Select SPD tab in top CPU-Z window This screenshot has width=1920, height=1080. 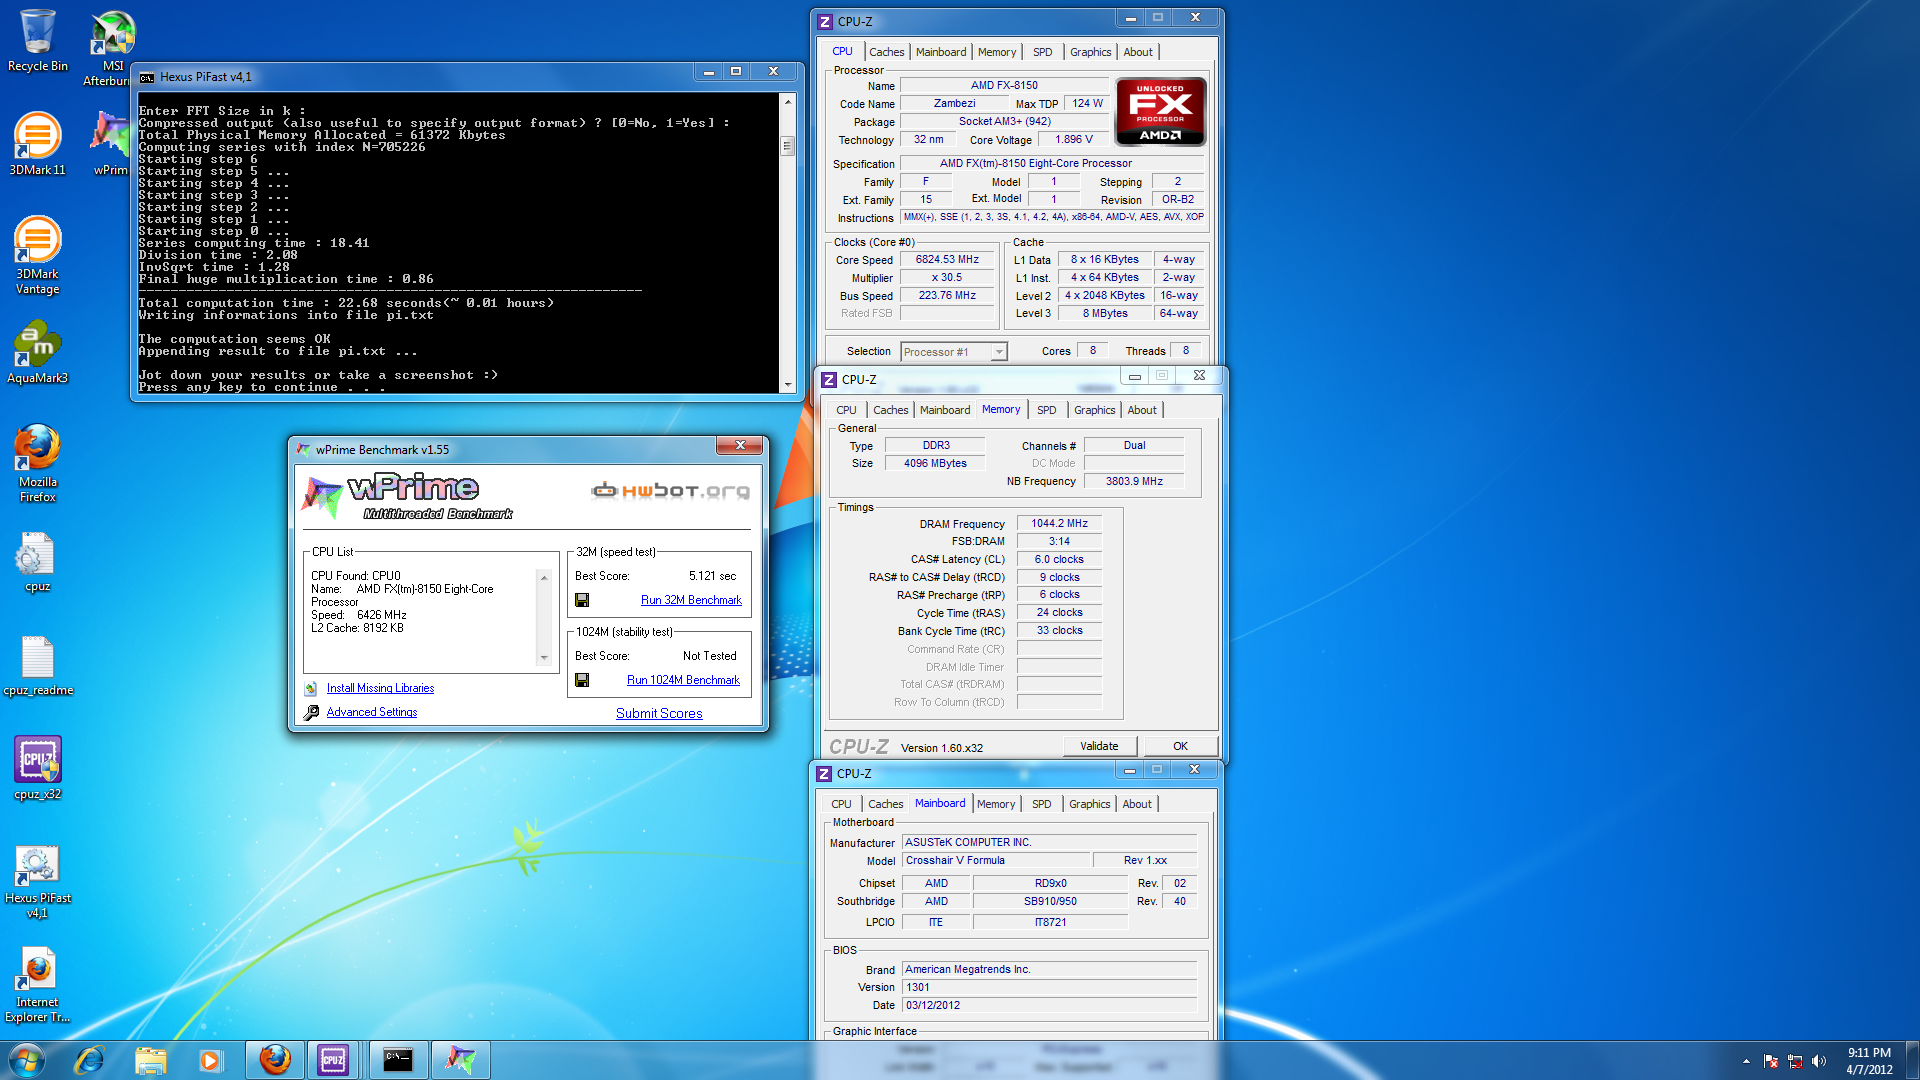[x=1042, y=52]
